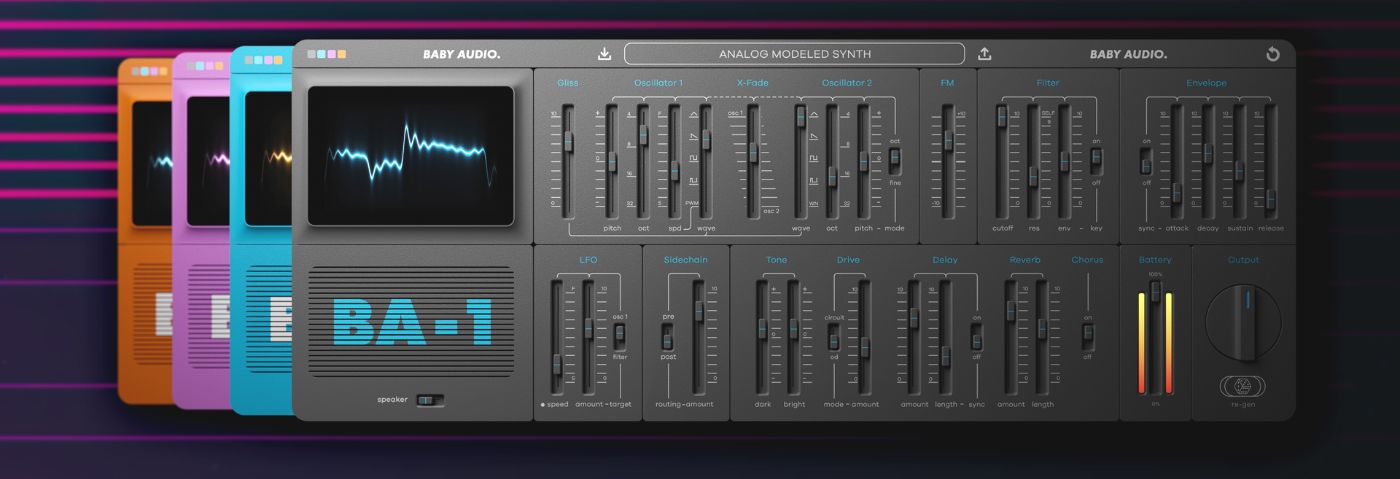Click the Filter cutoff slider handle
The image size is (1400, 479).
[1002, 117]
